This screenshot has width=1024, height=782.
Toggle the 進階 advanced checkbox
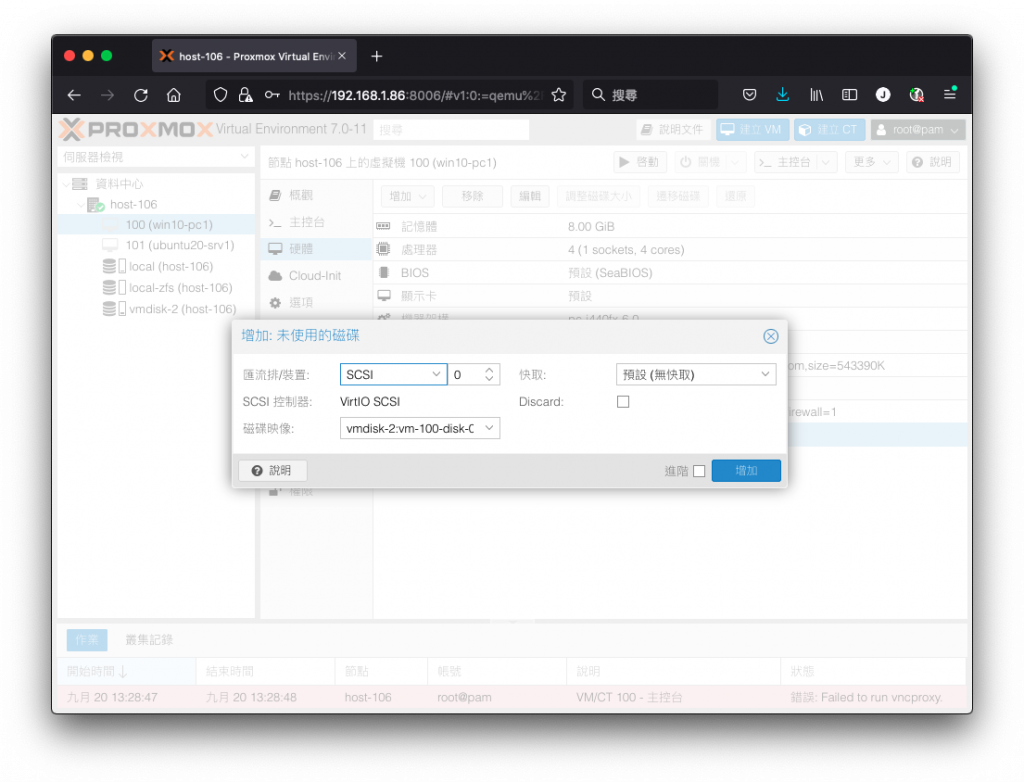(699, 471)
